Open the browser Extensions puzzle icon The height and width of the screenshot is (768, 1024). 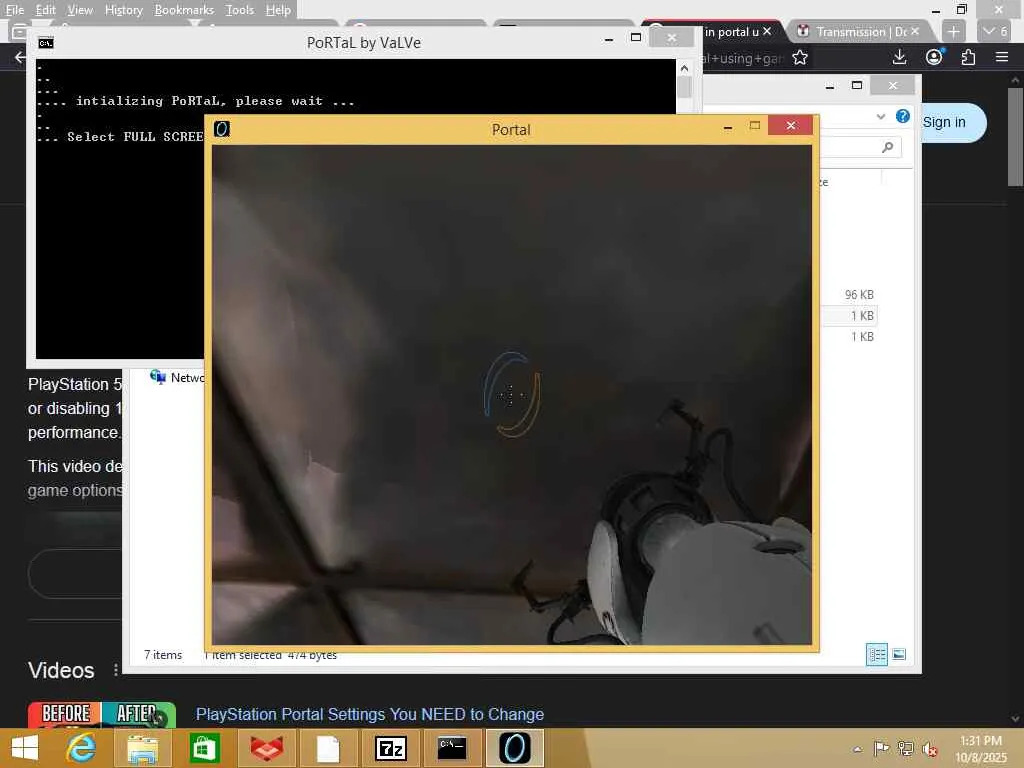coord(968,57)
